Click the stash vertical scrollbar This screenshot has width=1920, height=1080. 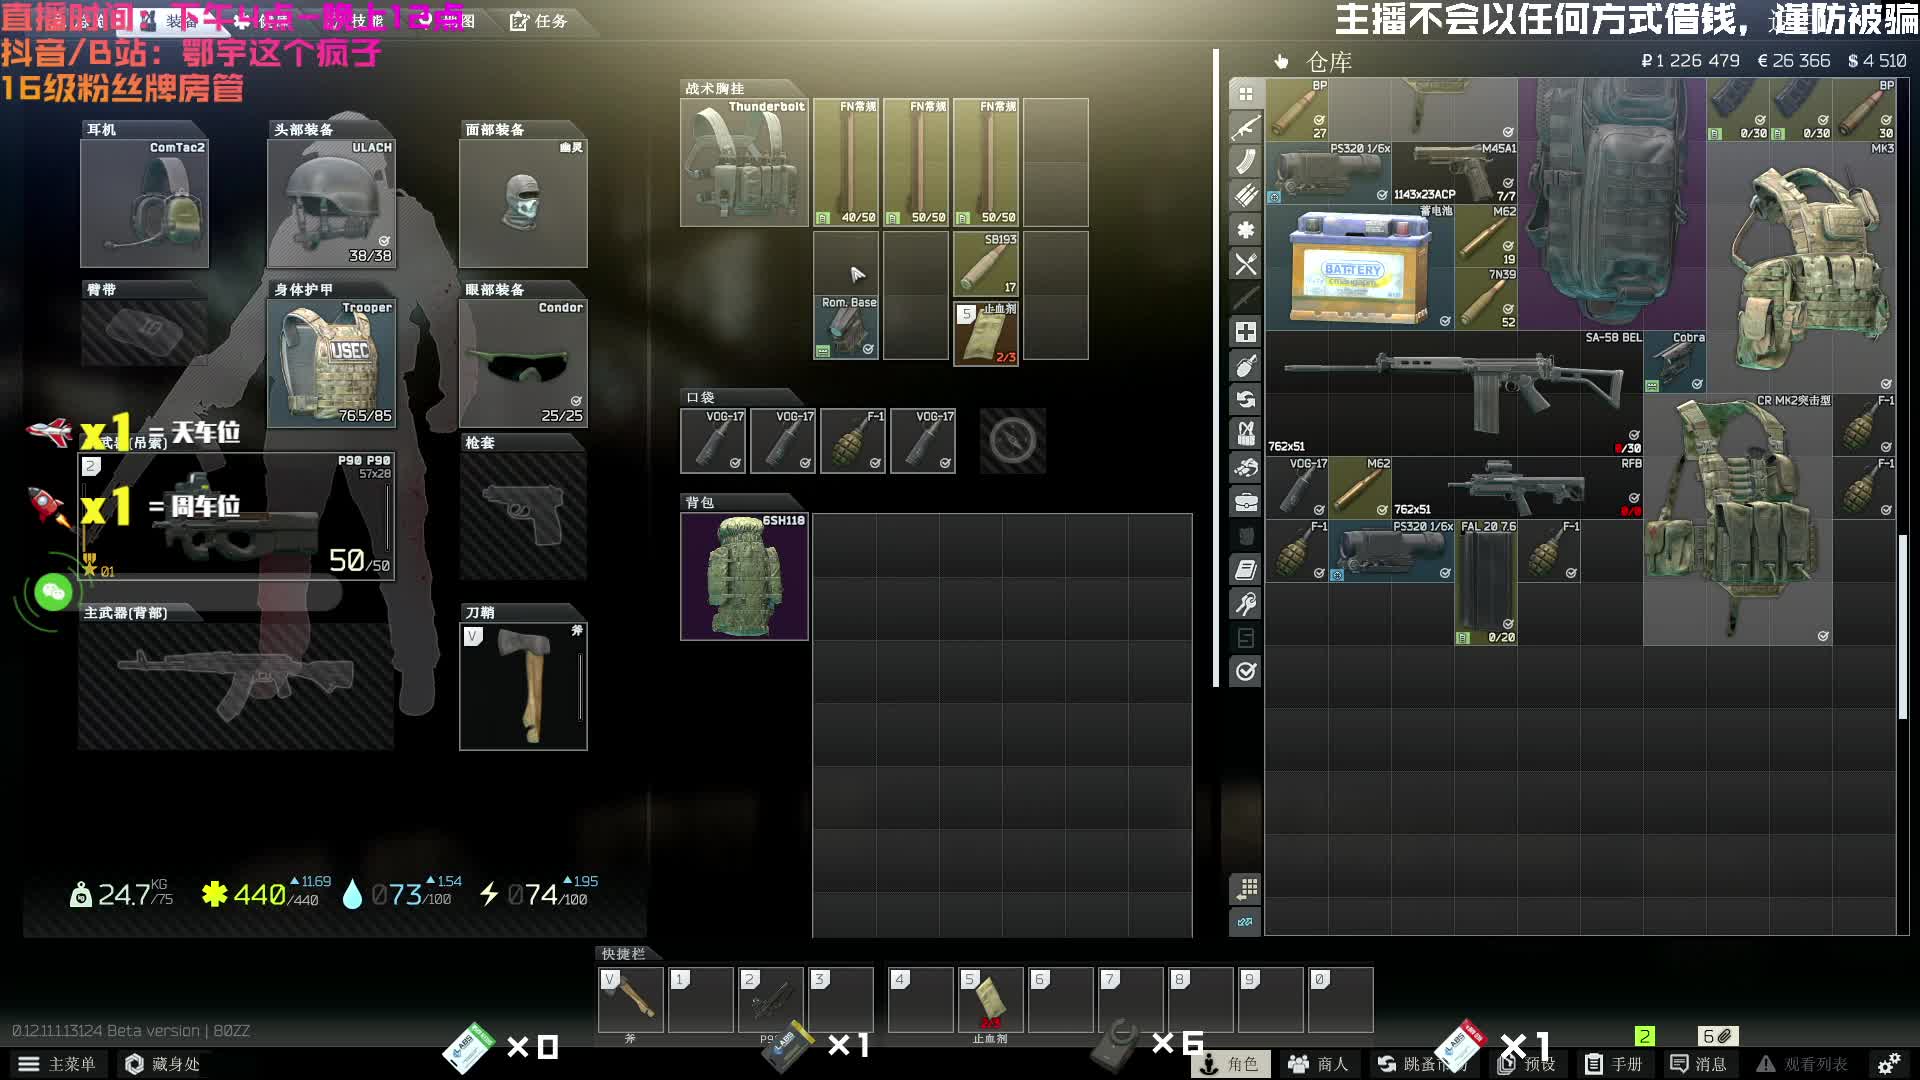pyautogui.click(x=1902, y=626)
